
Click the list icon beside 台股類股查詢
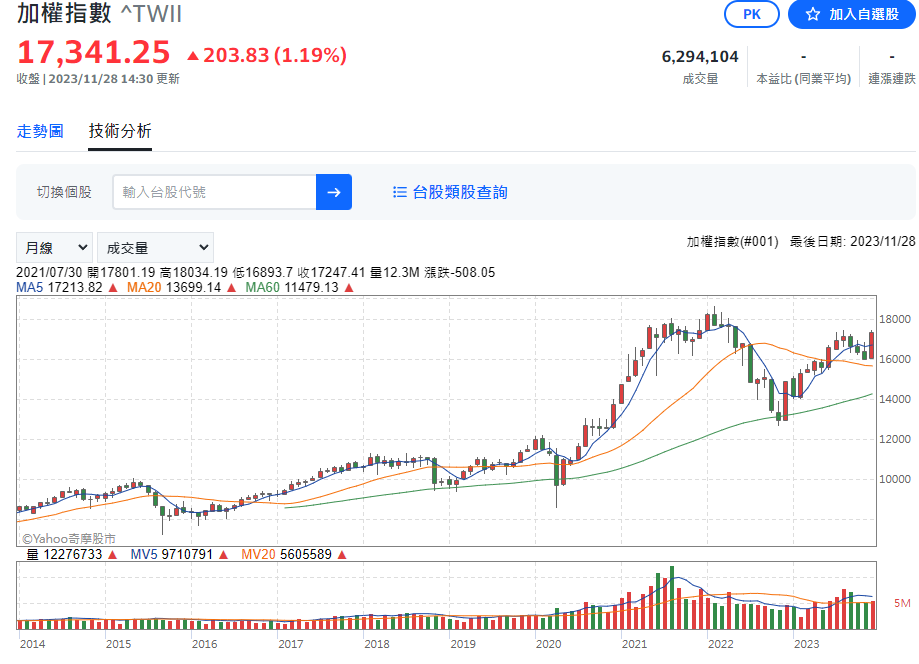(x=400, y=192)
